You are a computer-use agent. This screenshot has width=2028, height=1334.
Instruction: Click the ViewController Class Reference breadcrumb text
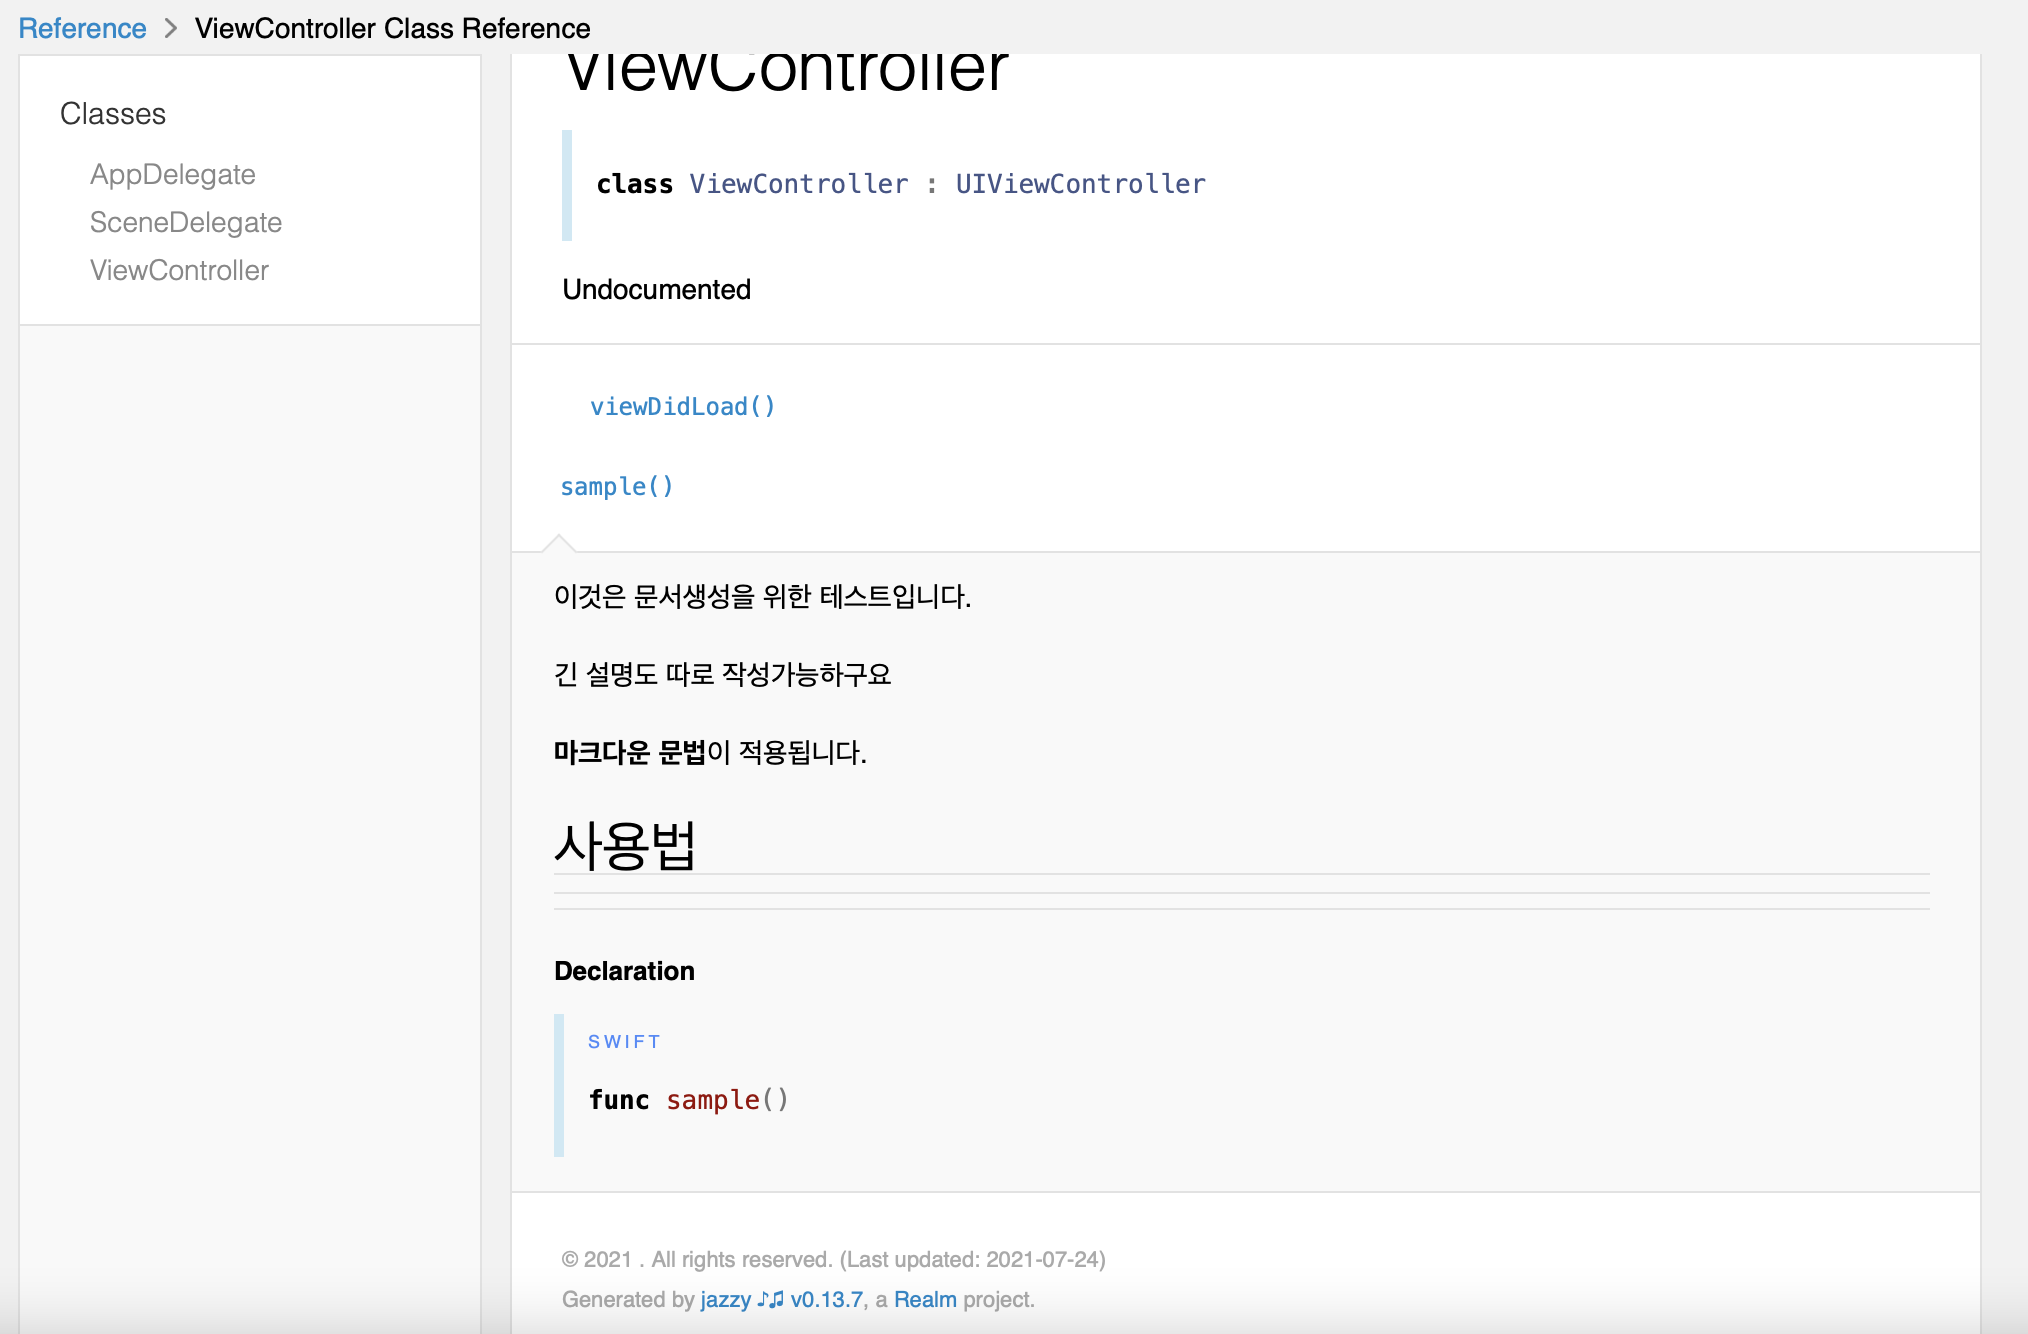[x=392, y=28]
